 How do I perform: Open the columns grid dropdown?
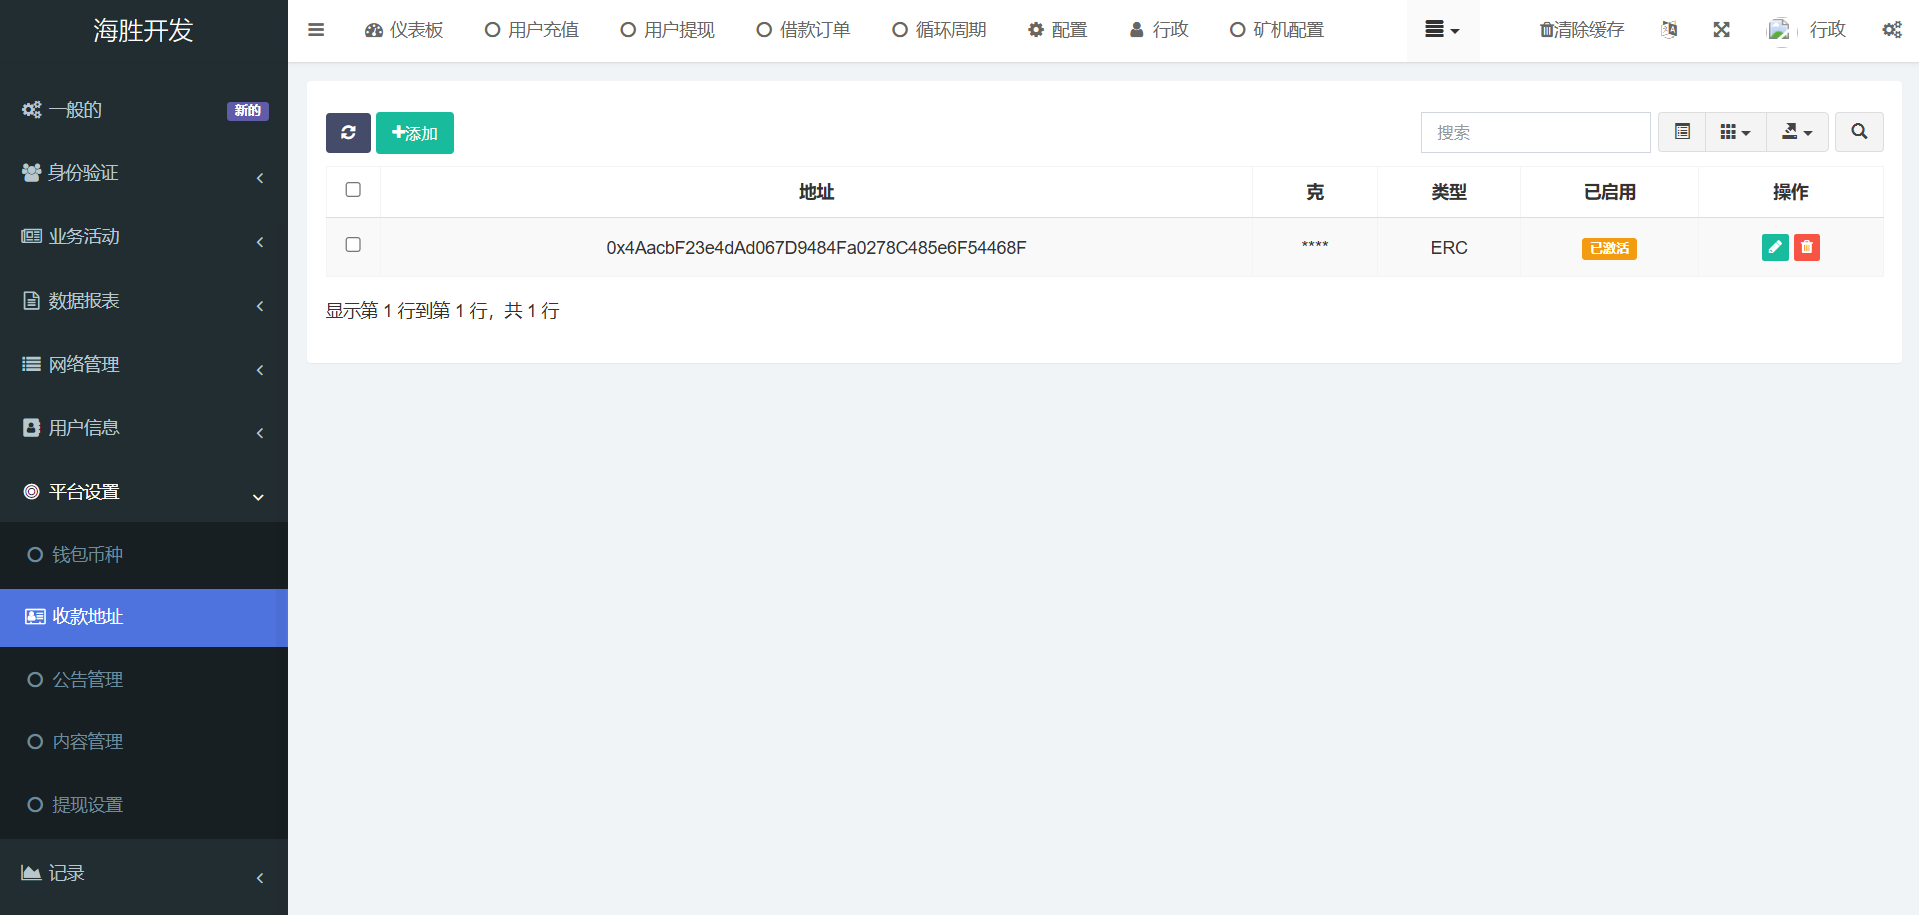(x=1736, y=132)
